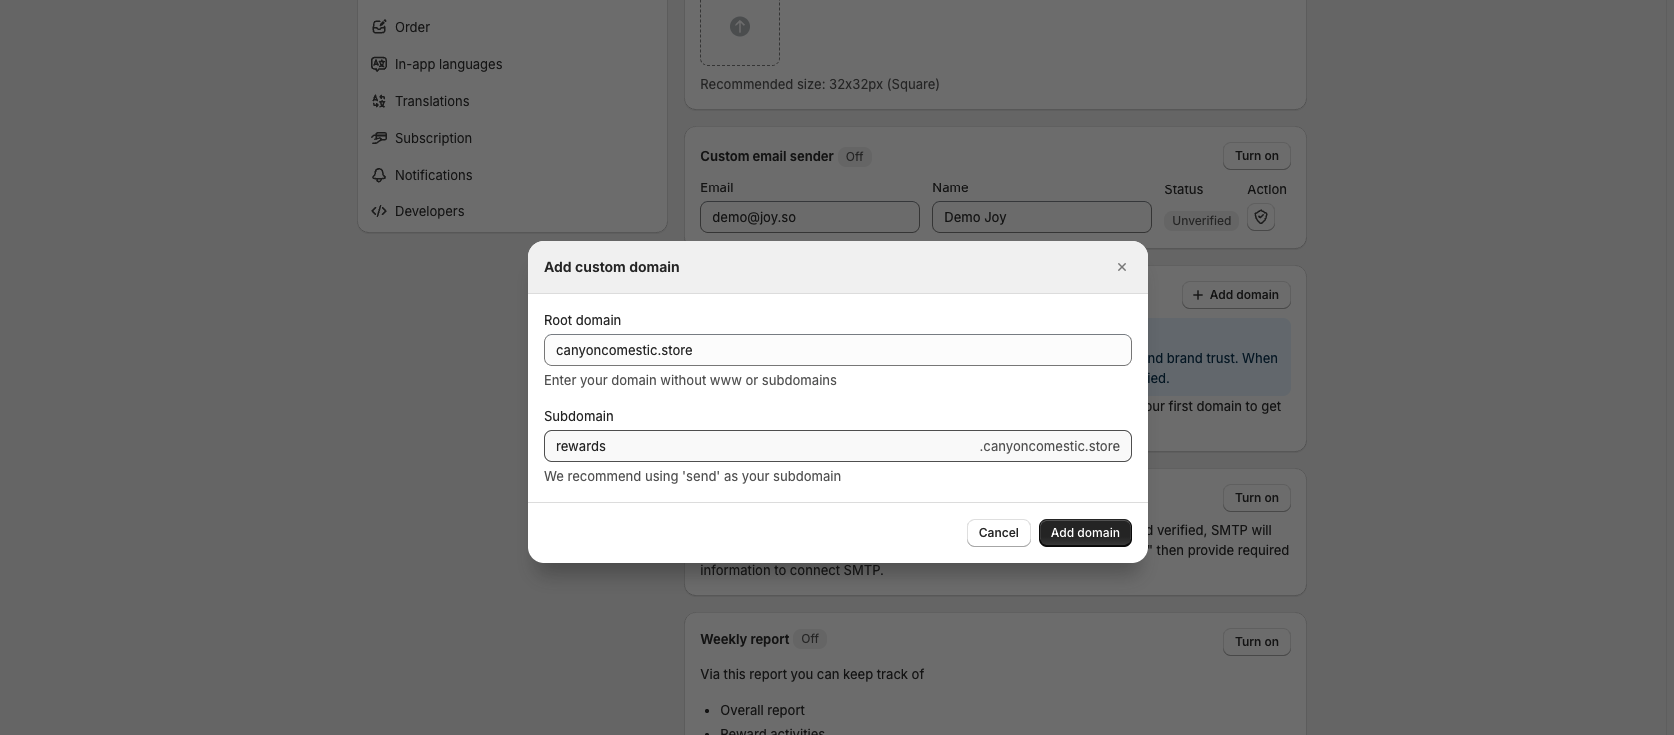Screen dimensions: 1674x735
Task: Open the Translations settings page
Action: tap(432, 101)
